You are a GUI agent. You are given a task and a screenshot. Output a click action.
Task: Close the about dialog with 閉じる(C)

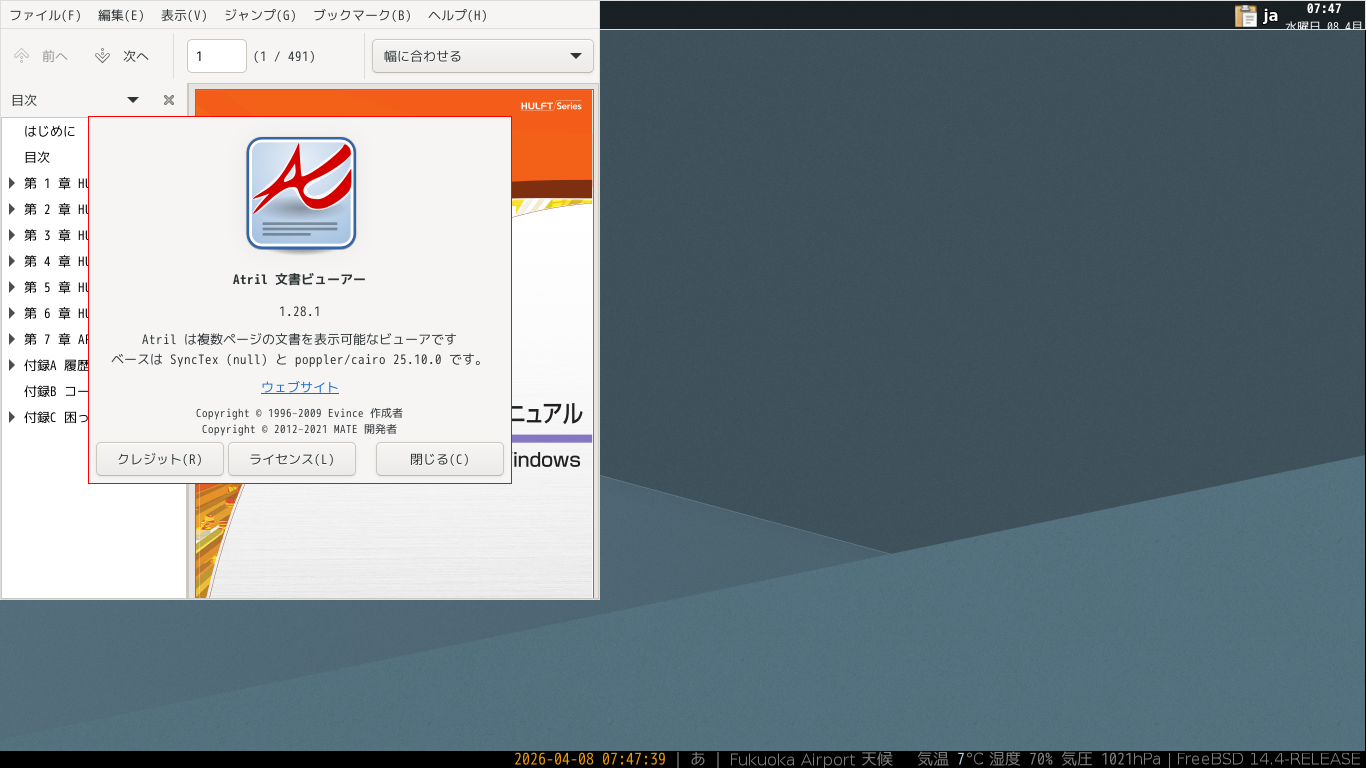click(440, 459)
